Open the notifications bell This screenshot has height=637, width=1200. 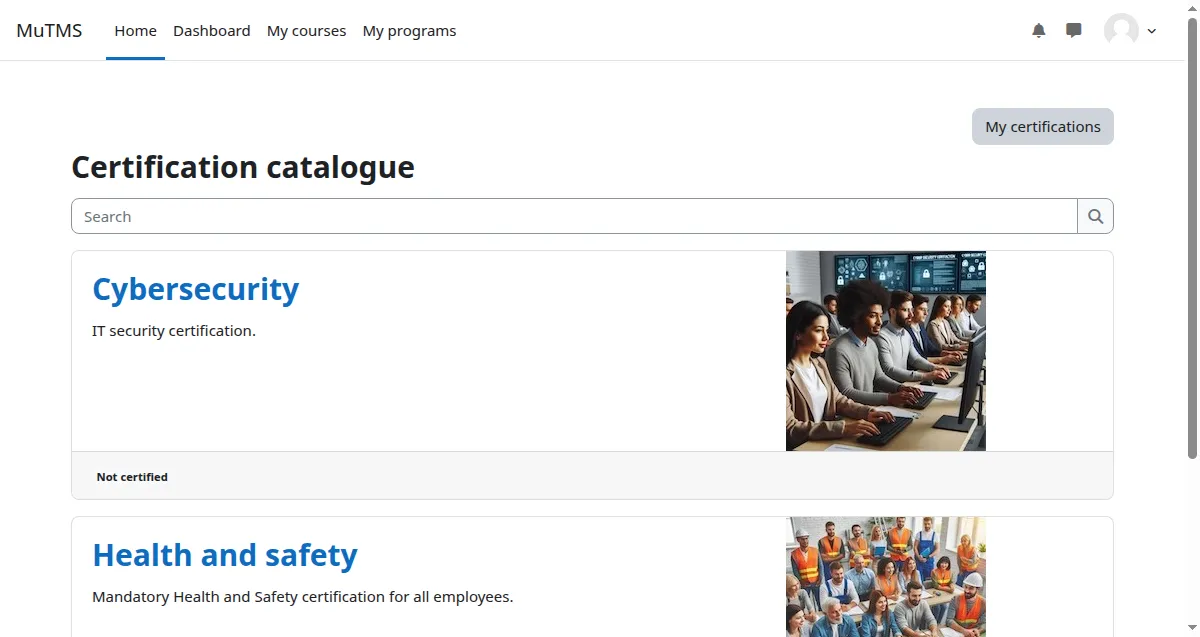(1038, 30)
